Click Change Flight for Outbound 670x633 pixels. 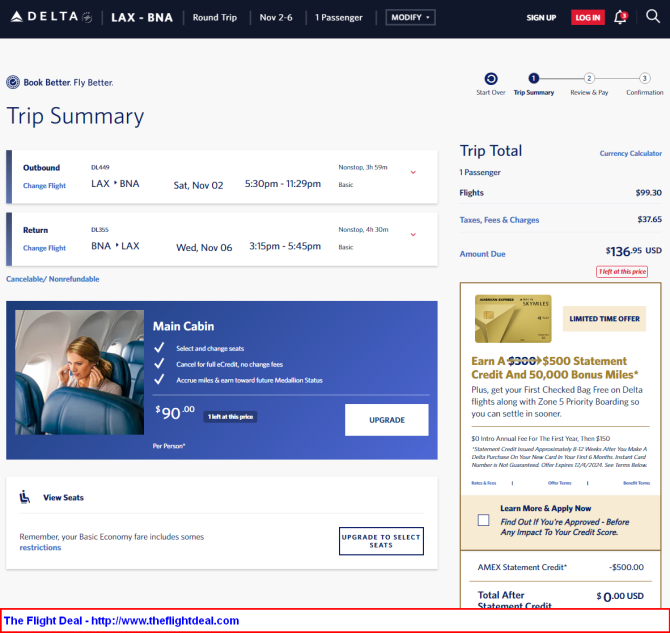click(x=44, y=185)
